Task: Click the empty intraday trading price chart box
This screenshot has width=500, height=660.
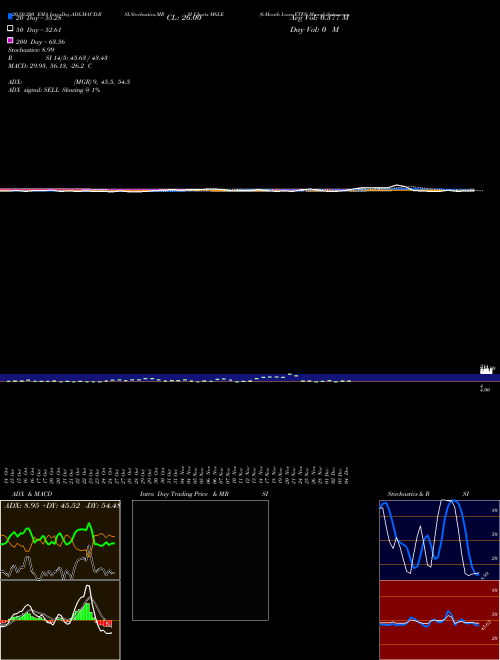Action: pos(200,560)
